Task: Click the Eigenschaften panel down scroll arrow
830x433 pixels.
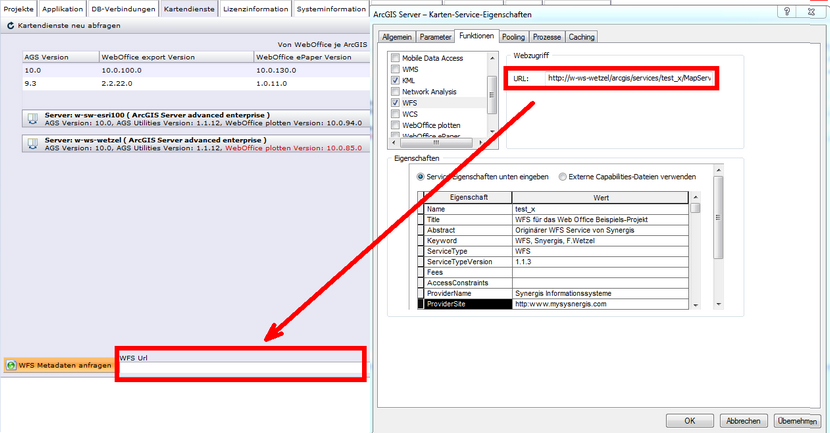Action: pos(718,304)
